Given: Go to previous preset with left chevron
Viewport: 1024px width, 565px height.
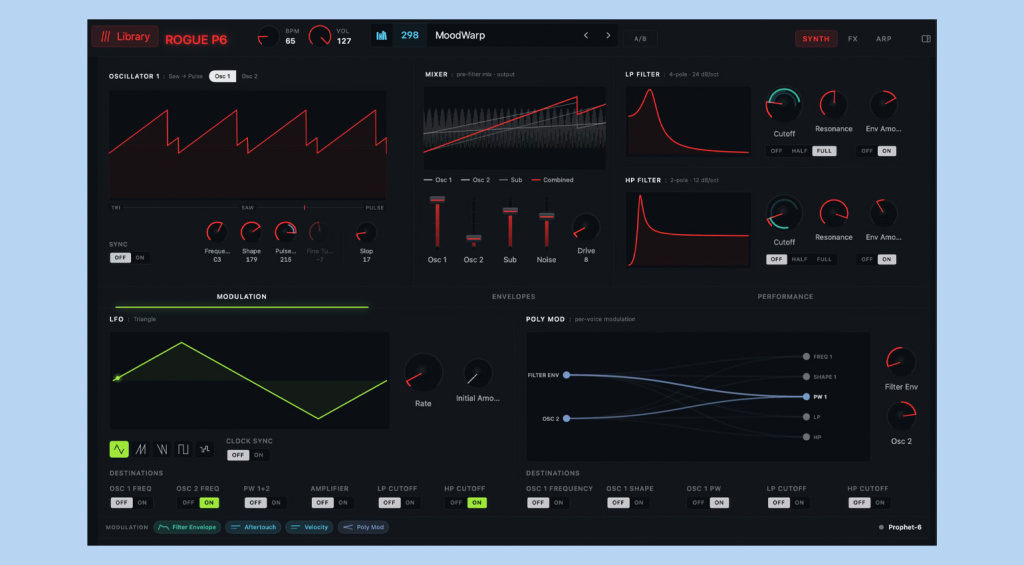Looking at the screenshot, I should [x=586, y=35].
